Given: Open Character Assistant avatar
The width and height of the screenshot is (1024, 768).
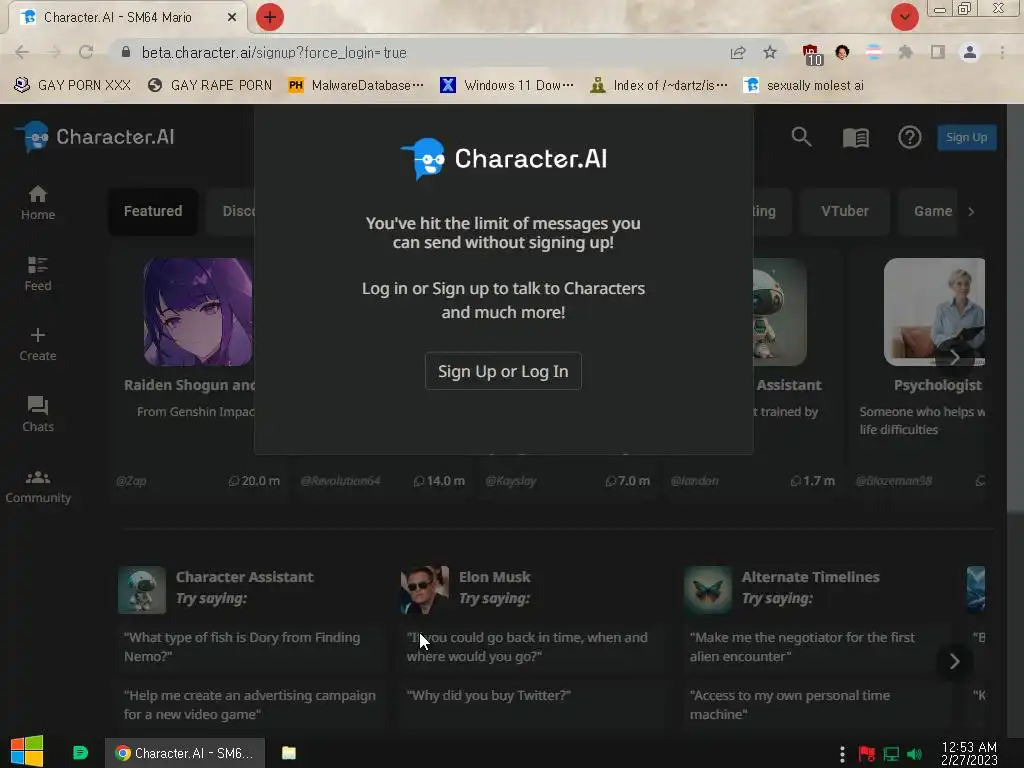Looking at the screenshot, I should (142, 590).
